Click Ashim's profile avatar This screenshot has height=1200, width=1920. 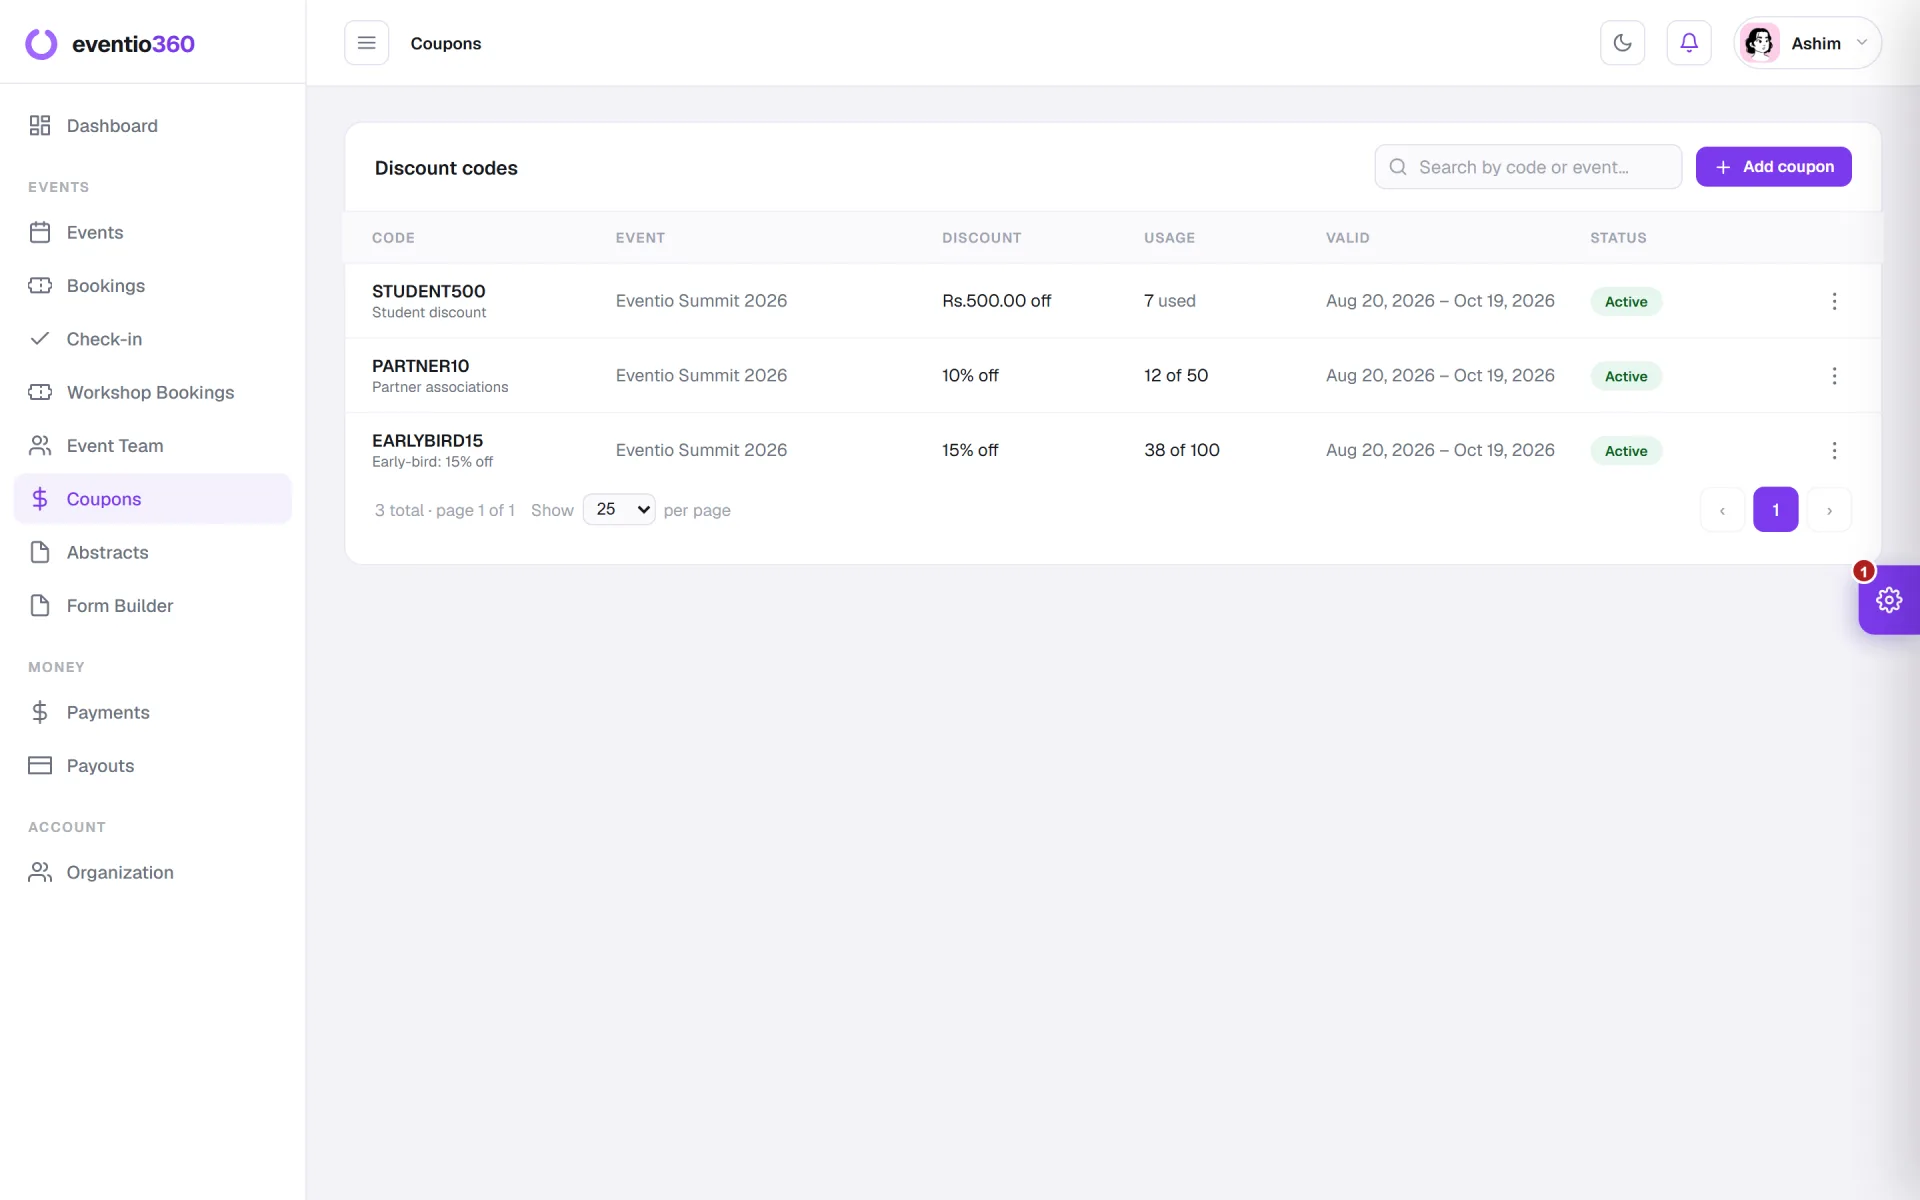point(1759,43)
